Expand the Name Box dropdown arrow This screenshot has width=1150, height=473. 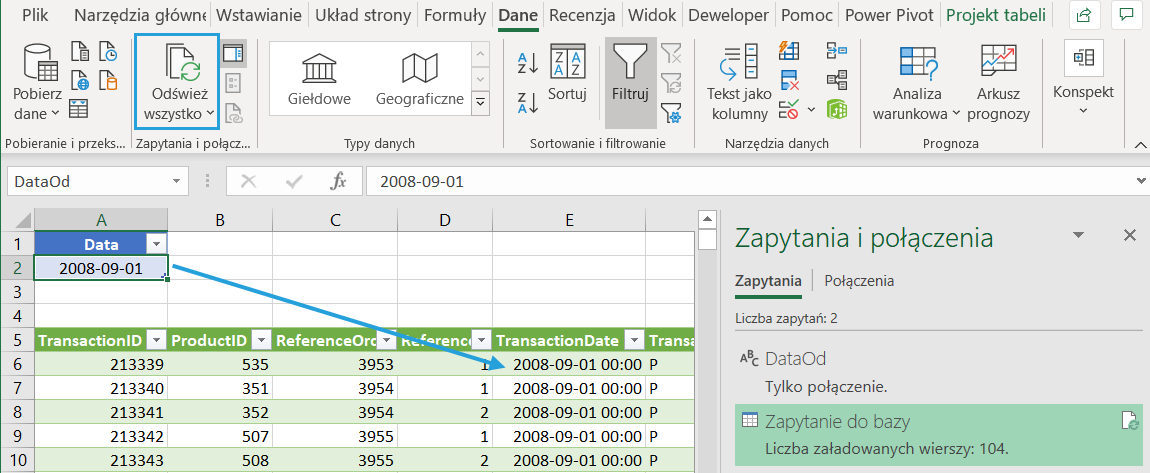point(177,181)
